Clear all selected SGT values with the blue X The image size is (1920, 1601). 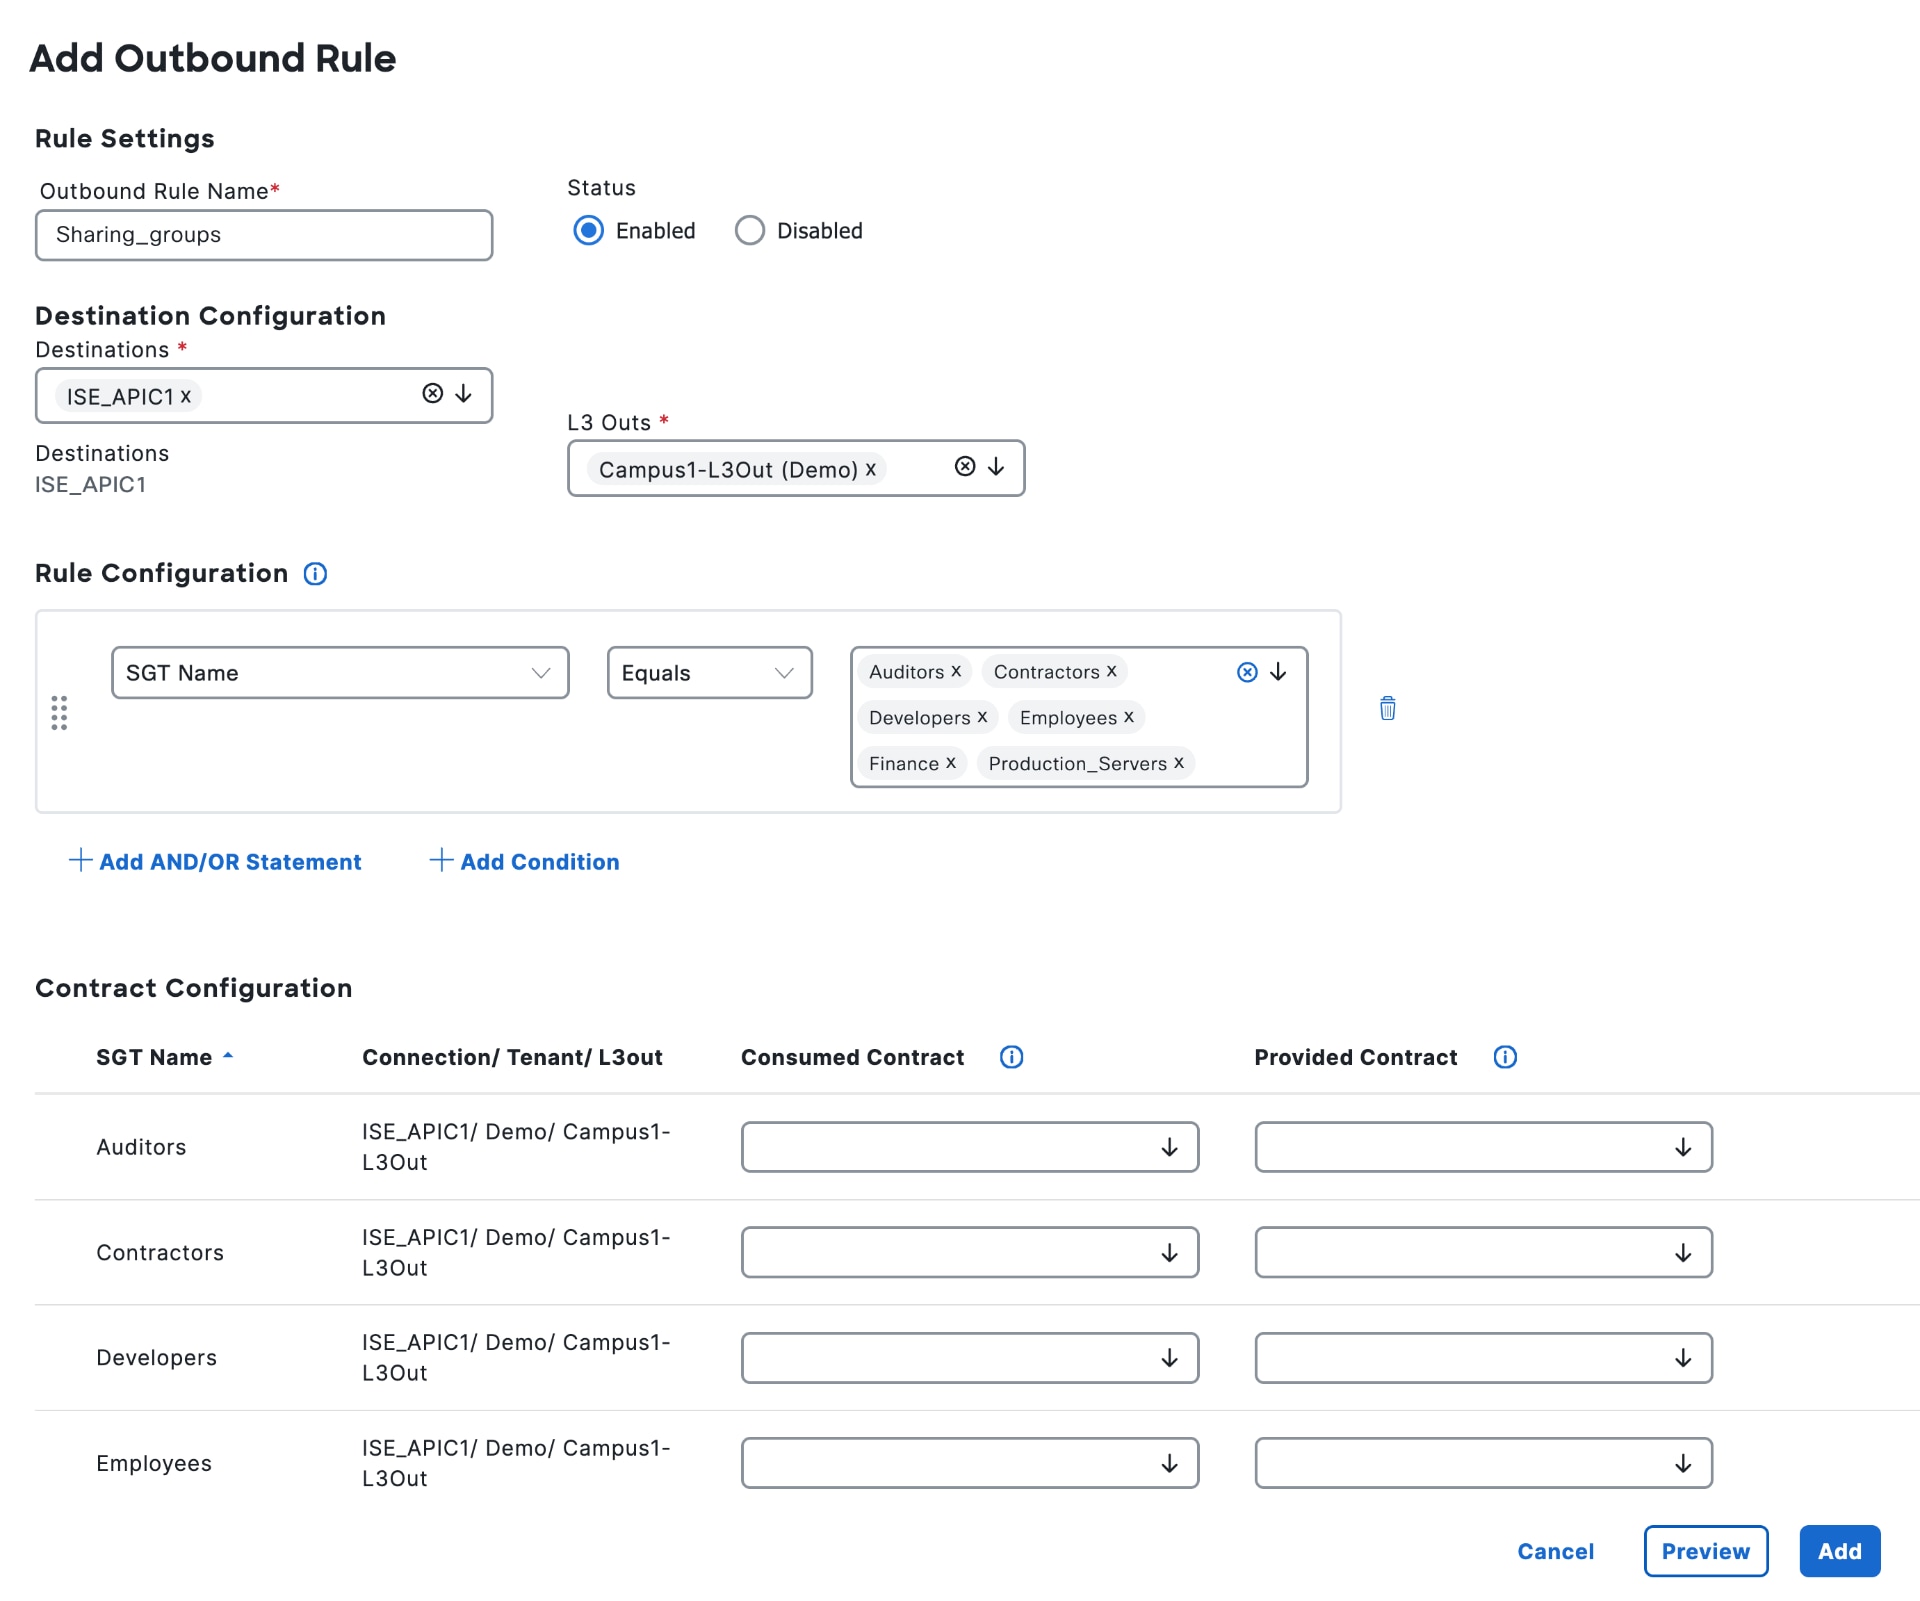coord(1247,672)
